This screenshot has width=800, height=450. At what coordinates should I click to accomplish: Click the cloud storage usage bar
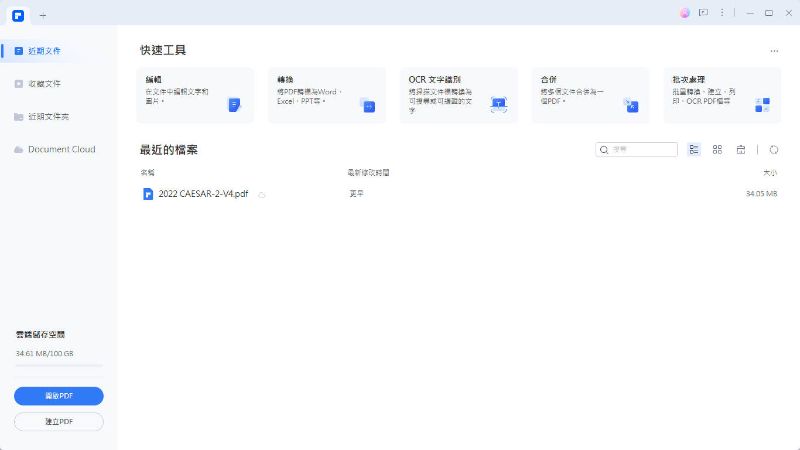click(x=59, y=366)
